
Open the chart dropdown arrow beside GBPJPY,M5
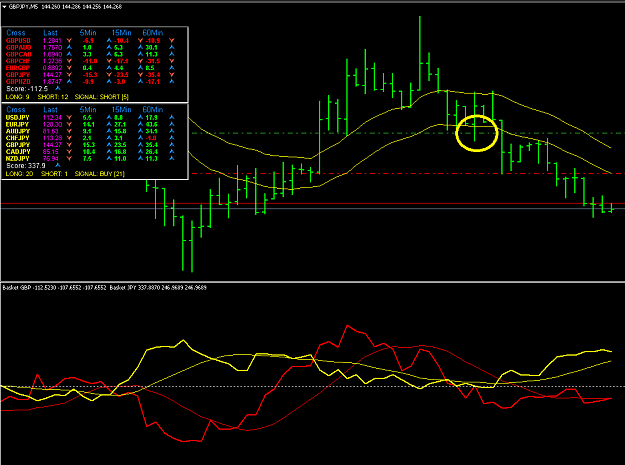coord(4,7)
